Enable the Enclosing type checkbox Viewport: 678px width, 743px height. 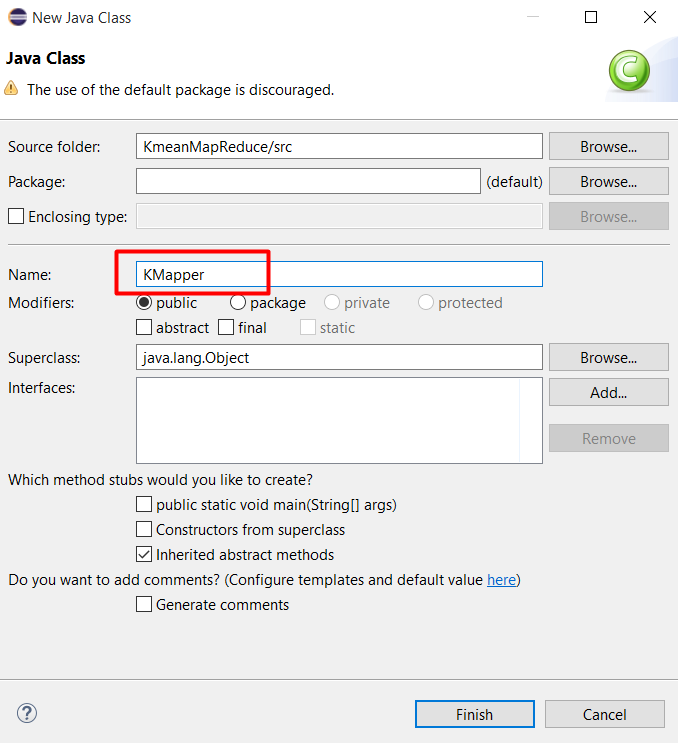(16, 216)
